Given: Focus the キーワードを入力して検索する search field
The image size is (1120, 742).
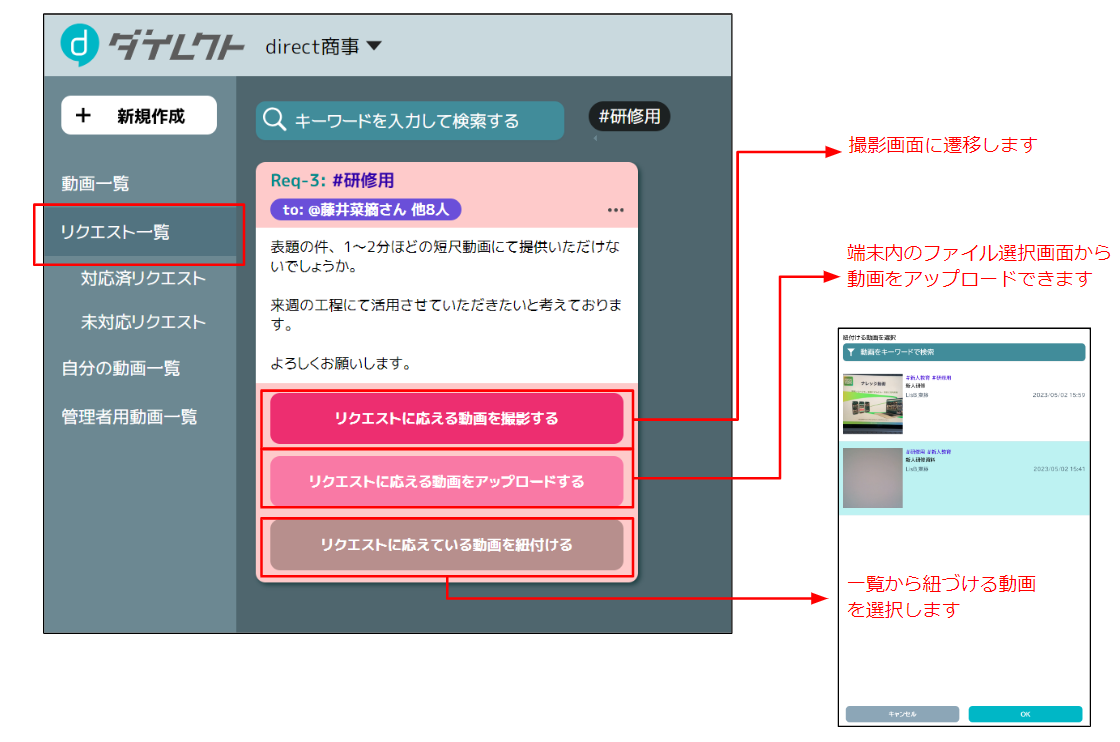Looking at the screenshot, I should [x=410, y=120].
